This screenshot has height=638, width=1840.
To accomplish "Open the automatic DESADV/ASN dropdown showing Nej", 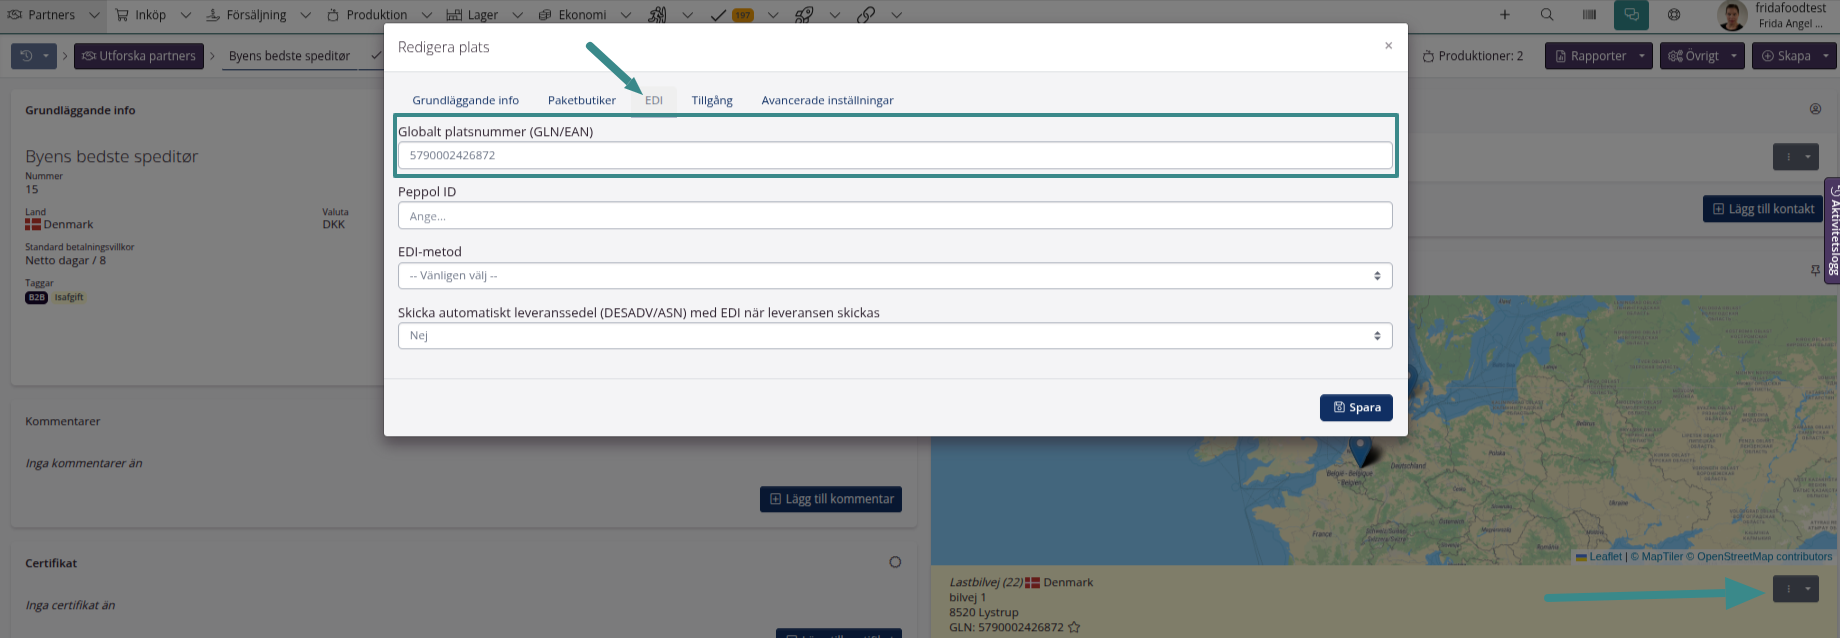I will point(895,336).
